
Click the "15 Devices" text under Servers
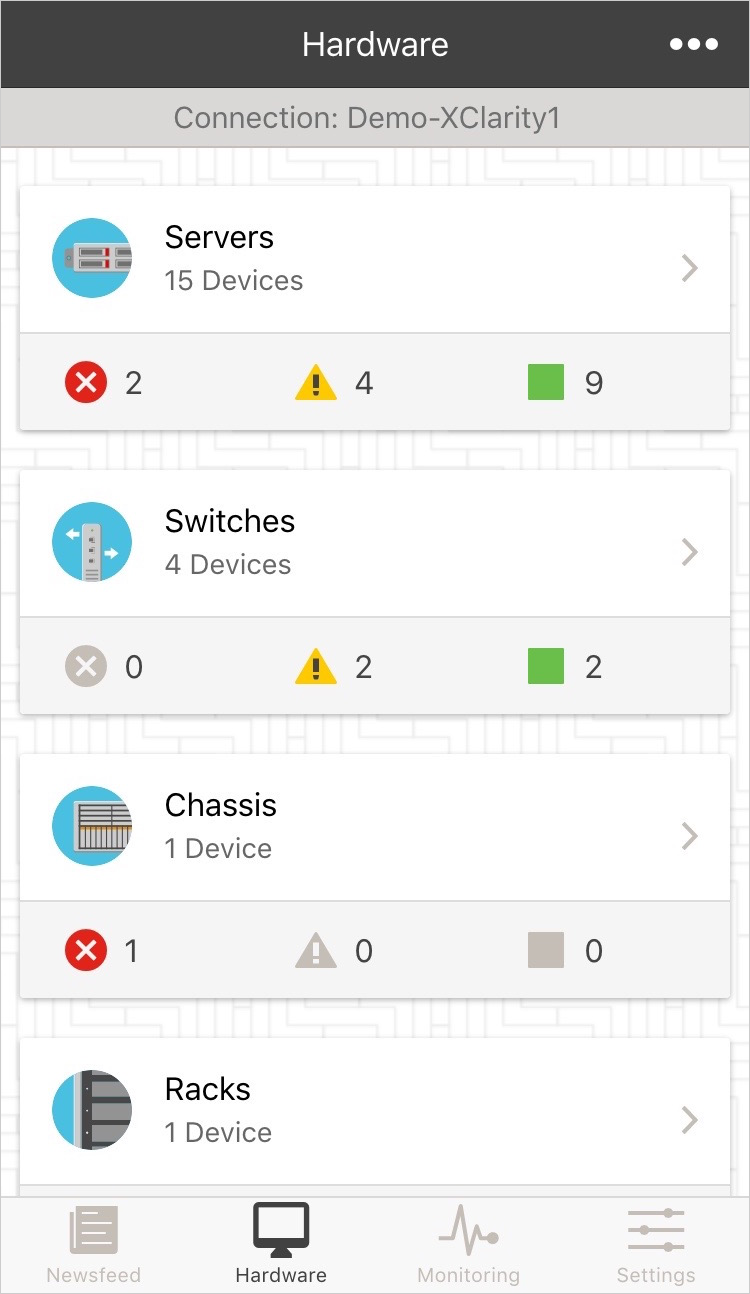(234, 281)
